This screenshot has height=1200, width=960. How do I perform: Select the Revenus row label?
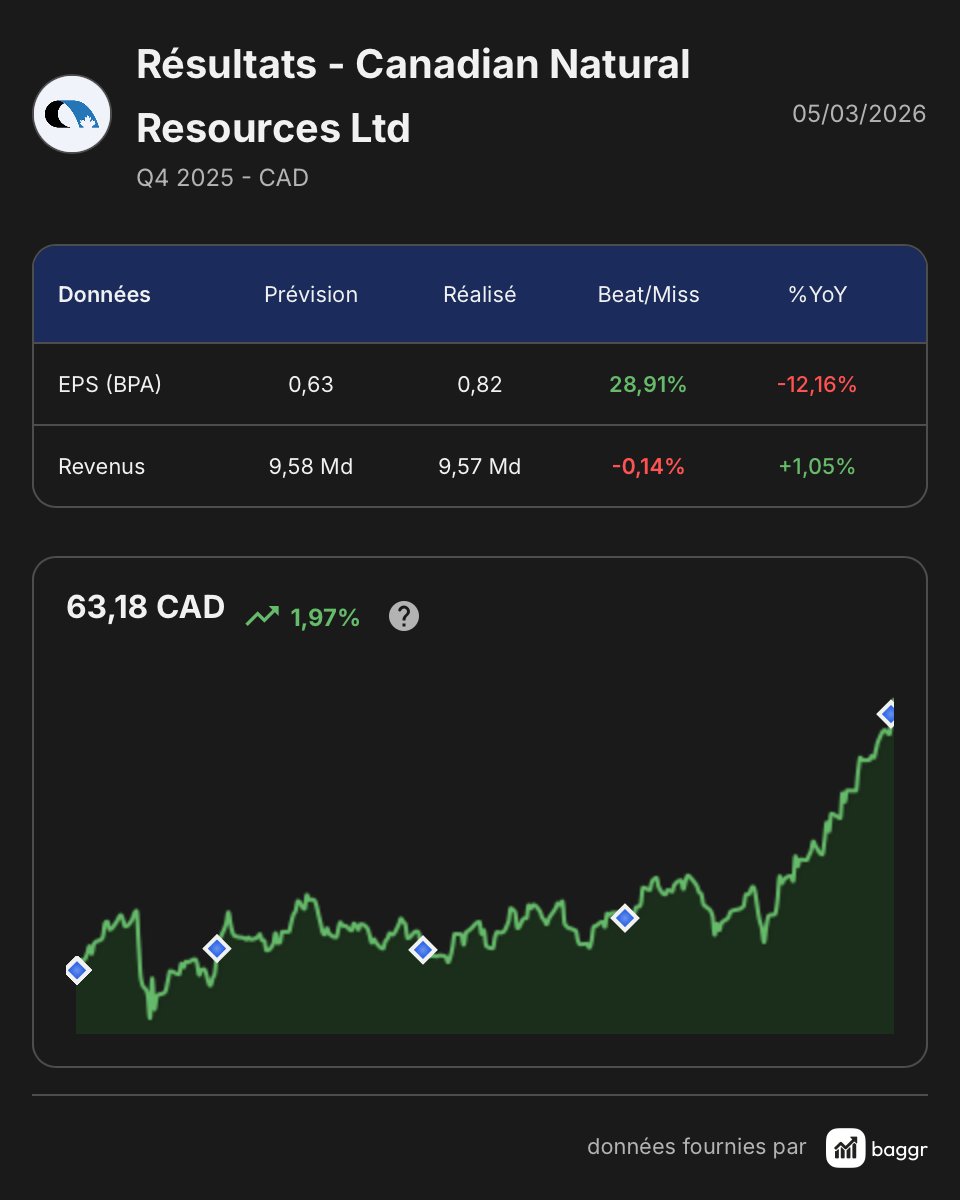click(x=102, y=467)
